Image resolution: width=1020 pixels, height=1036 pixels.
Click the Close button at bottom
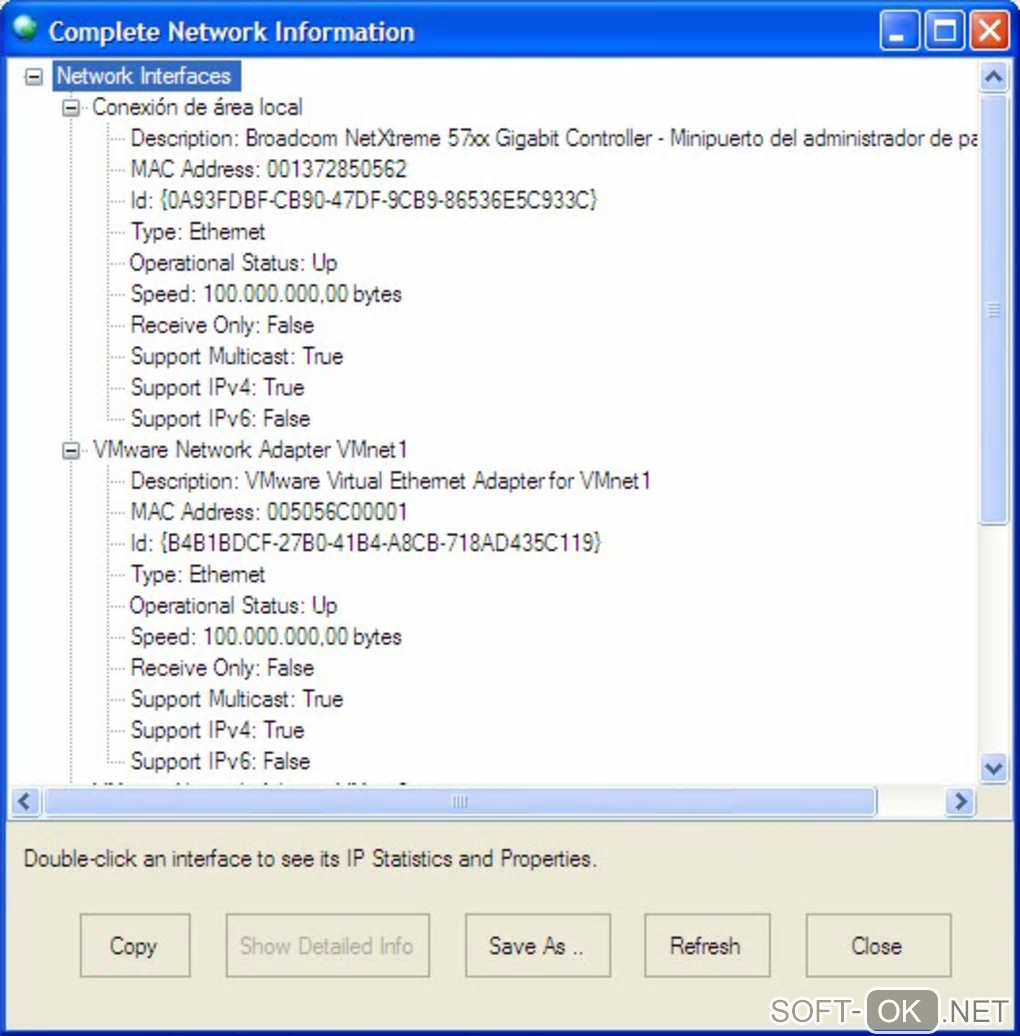(x=879, y=945)
